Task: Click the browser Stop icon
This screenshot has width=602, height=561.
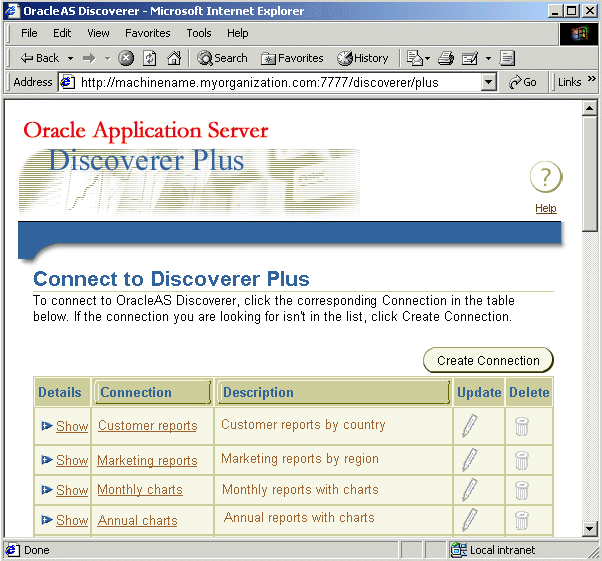Action: point(126,58)
